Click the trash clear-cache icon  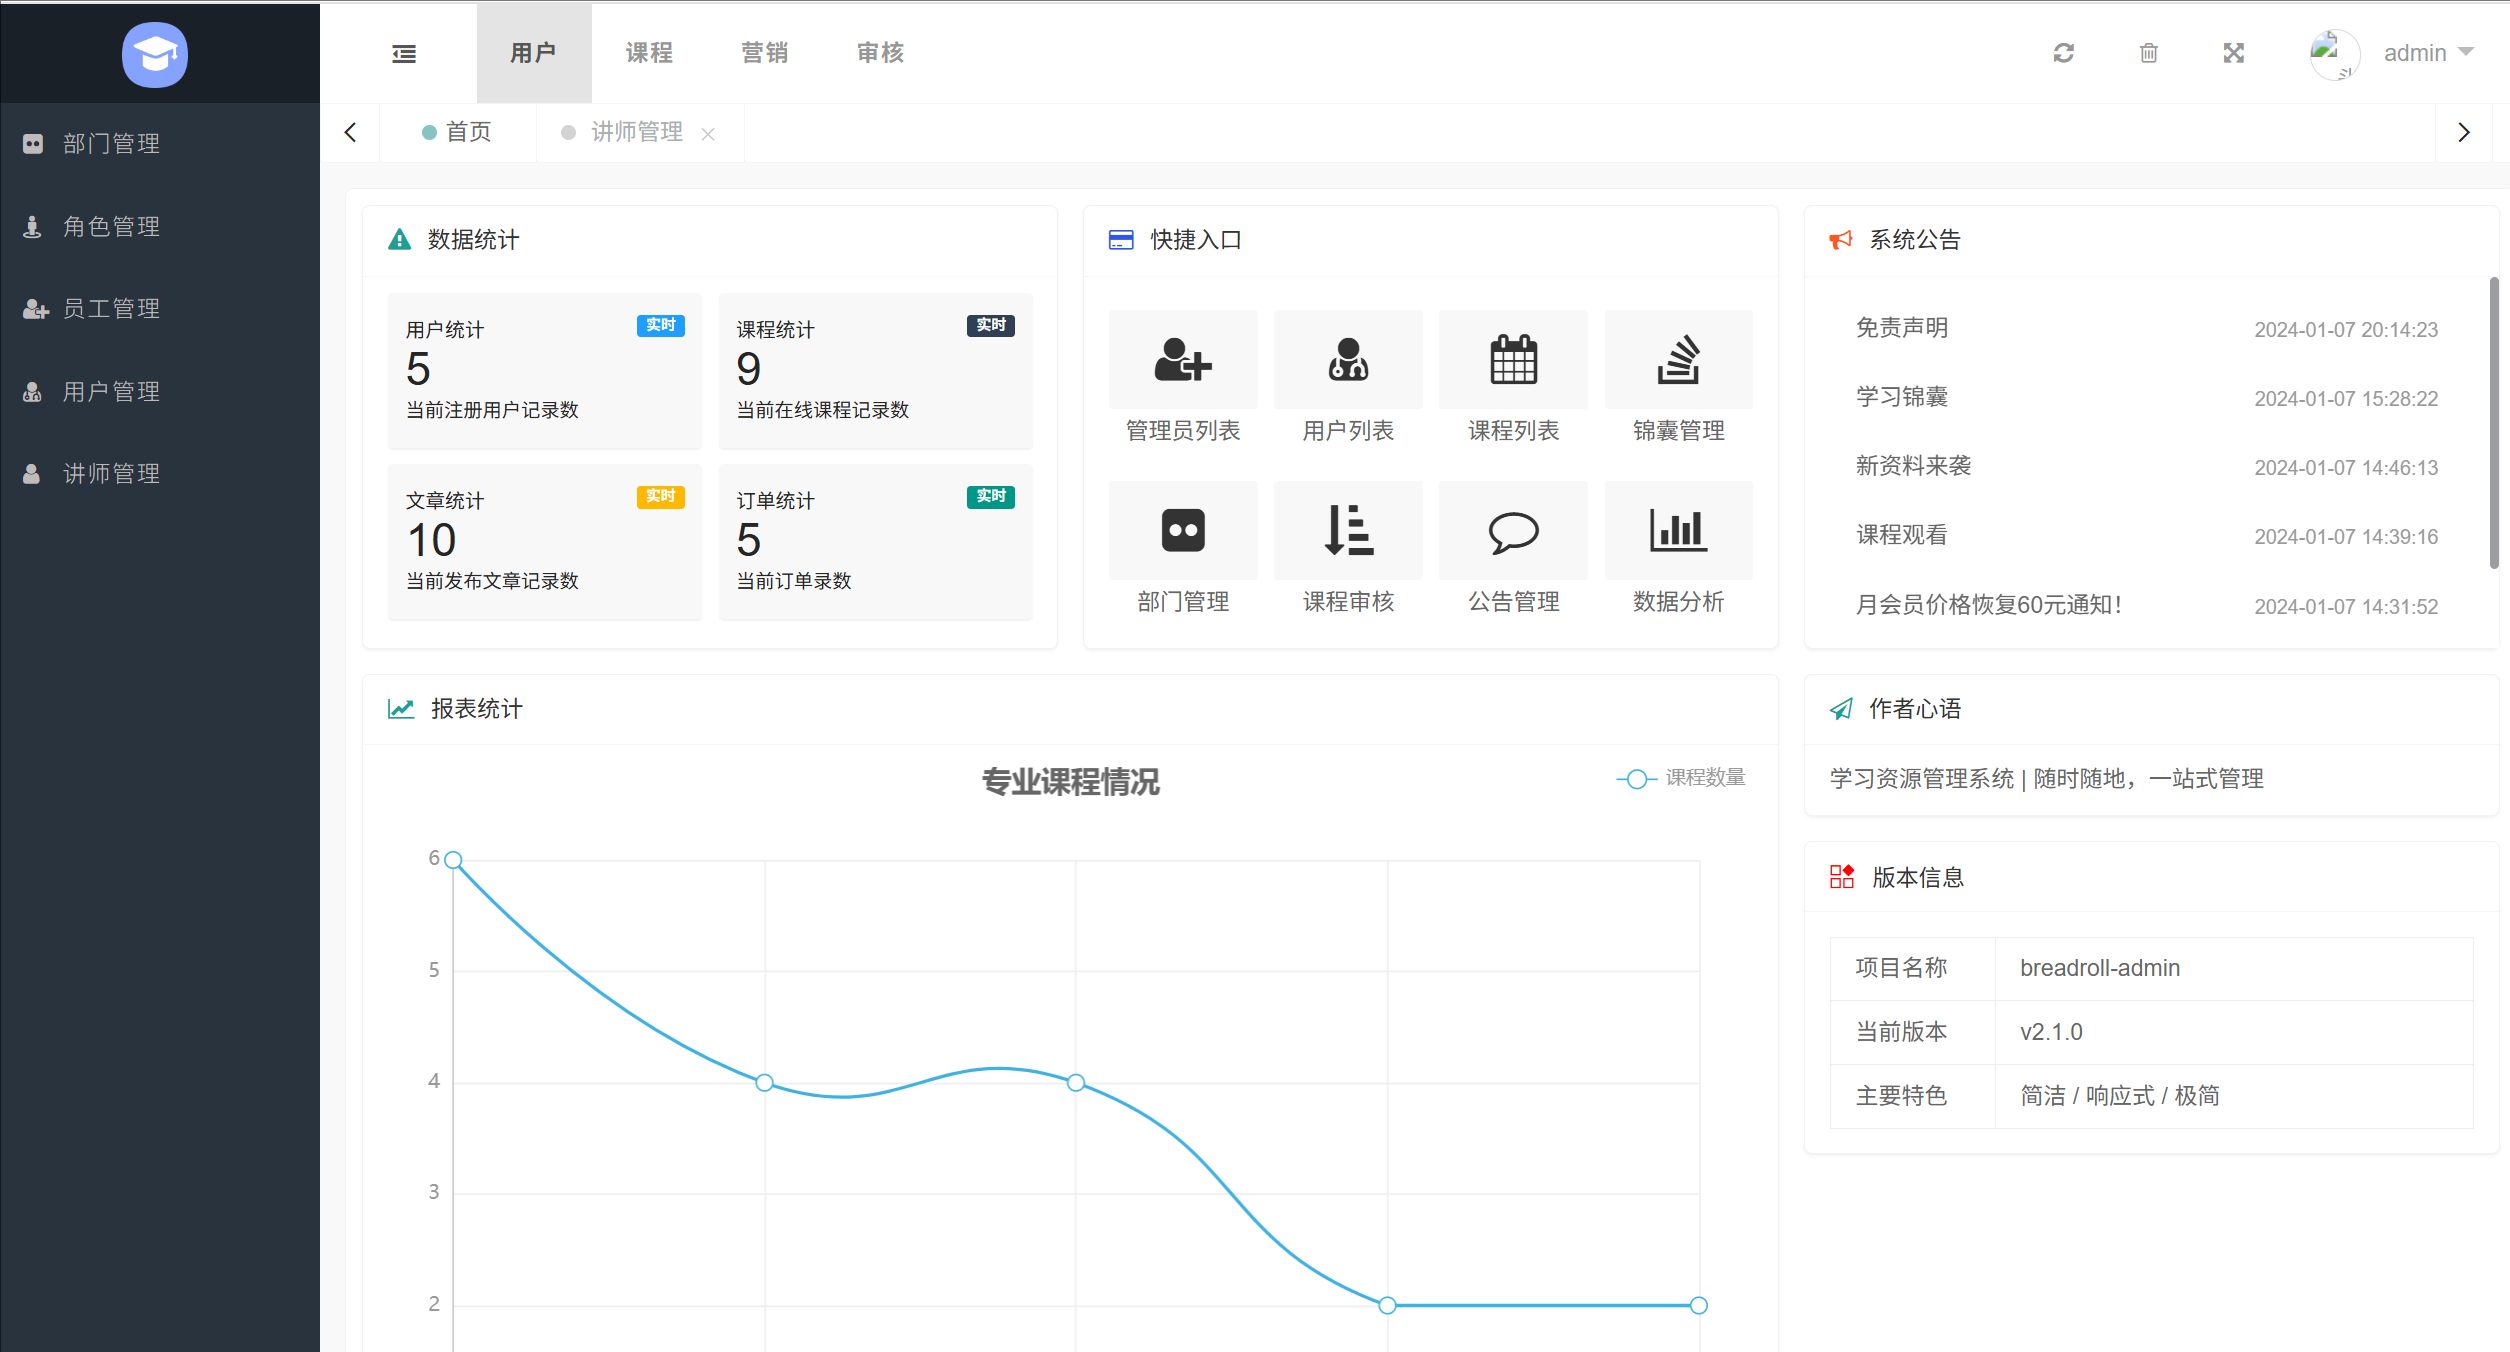click(x=2148, y=53)
